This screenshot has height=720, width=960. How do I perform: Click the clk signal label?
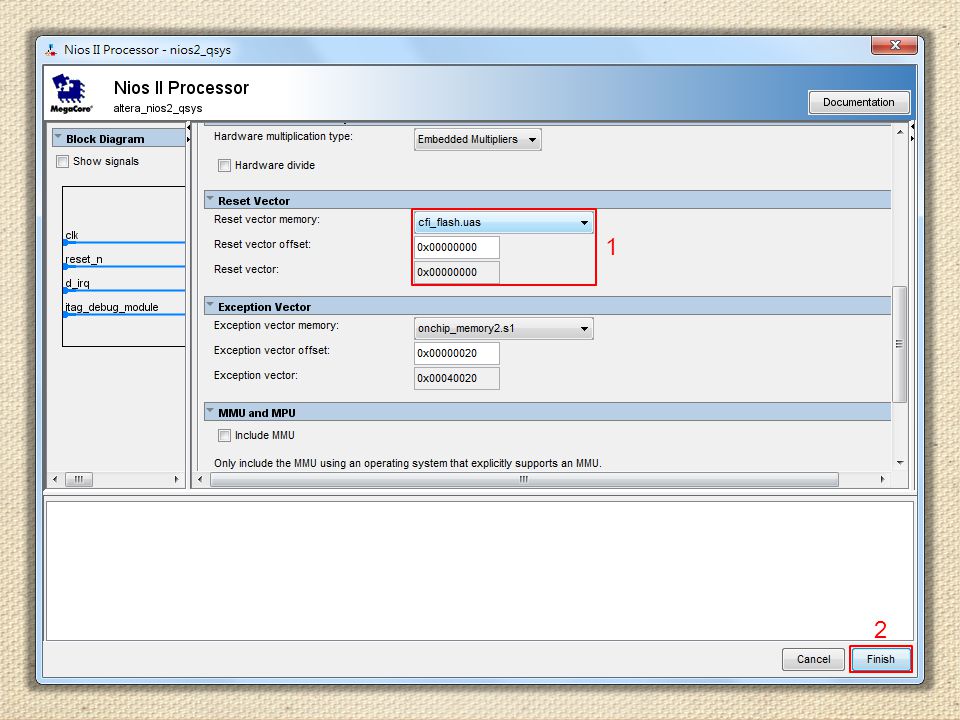(x=72, y=235)
